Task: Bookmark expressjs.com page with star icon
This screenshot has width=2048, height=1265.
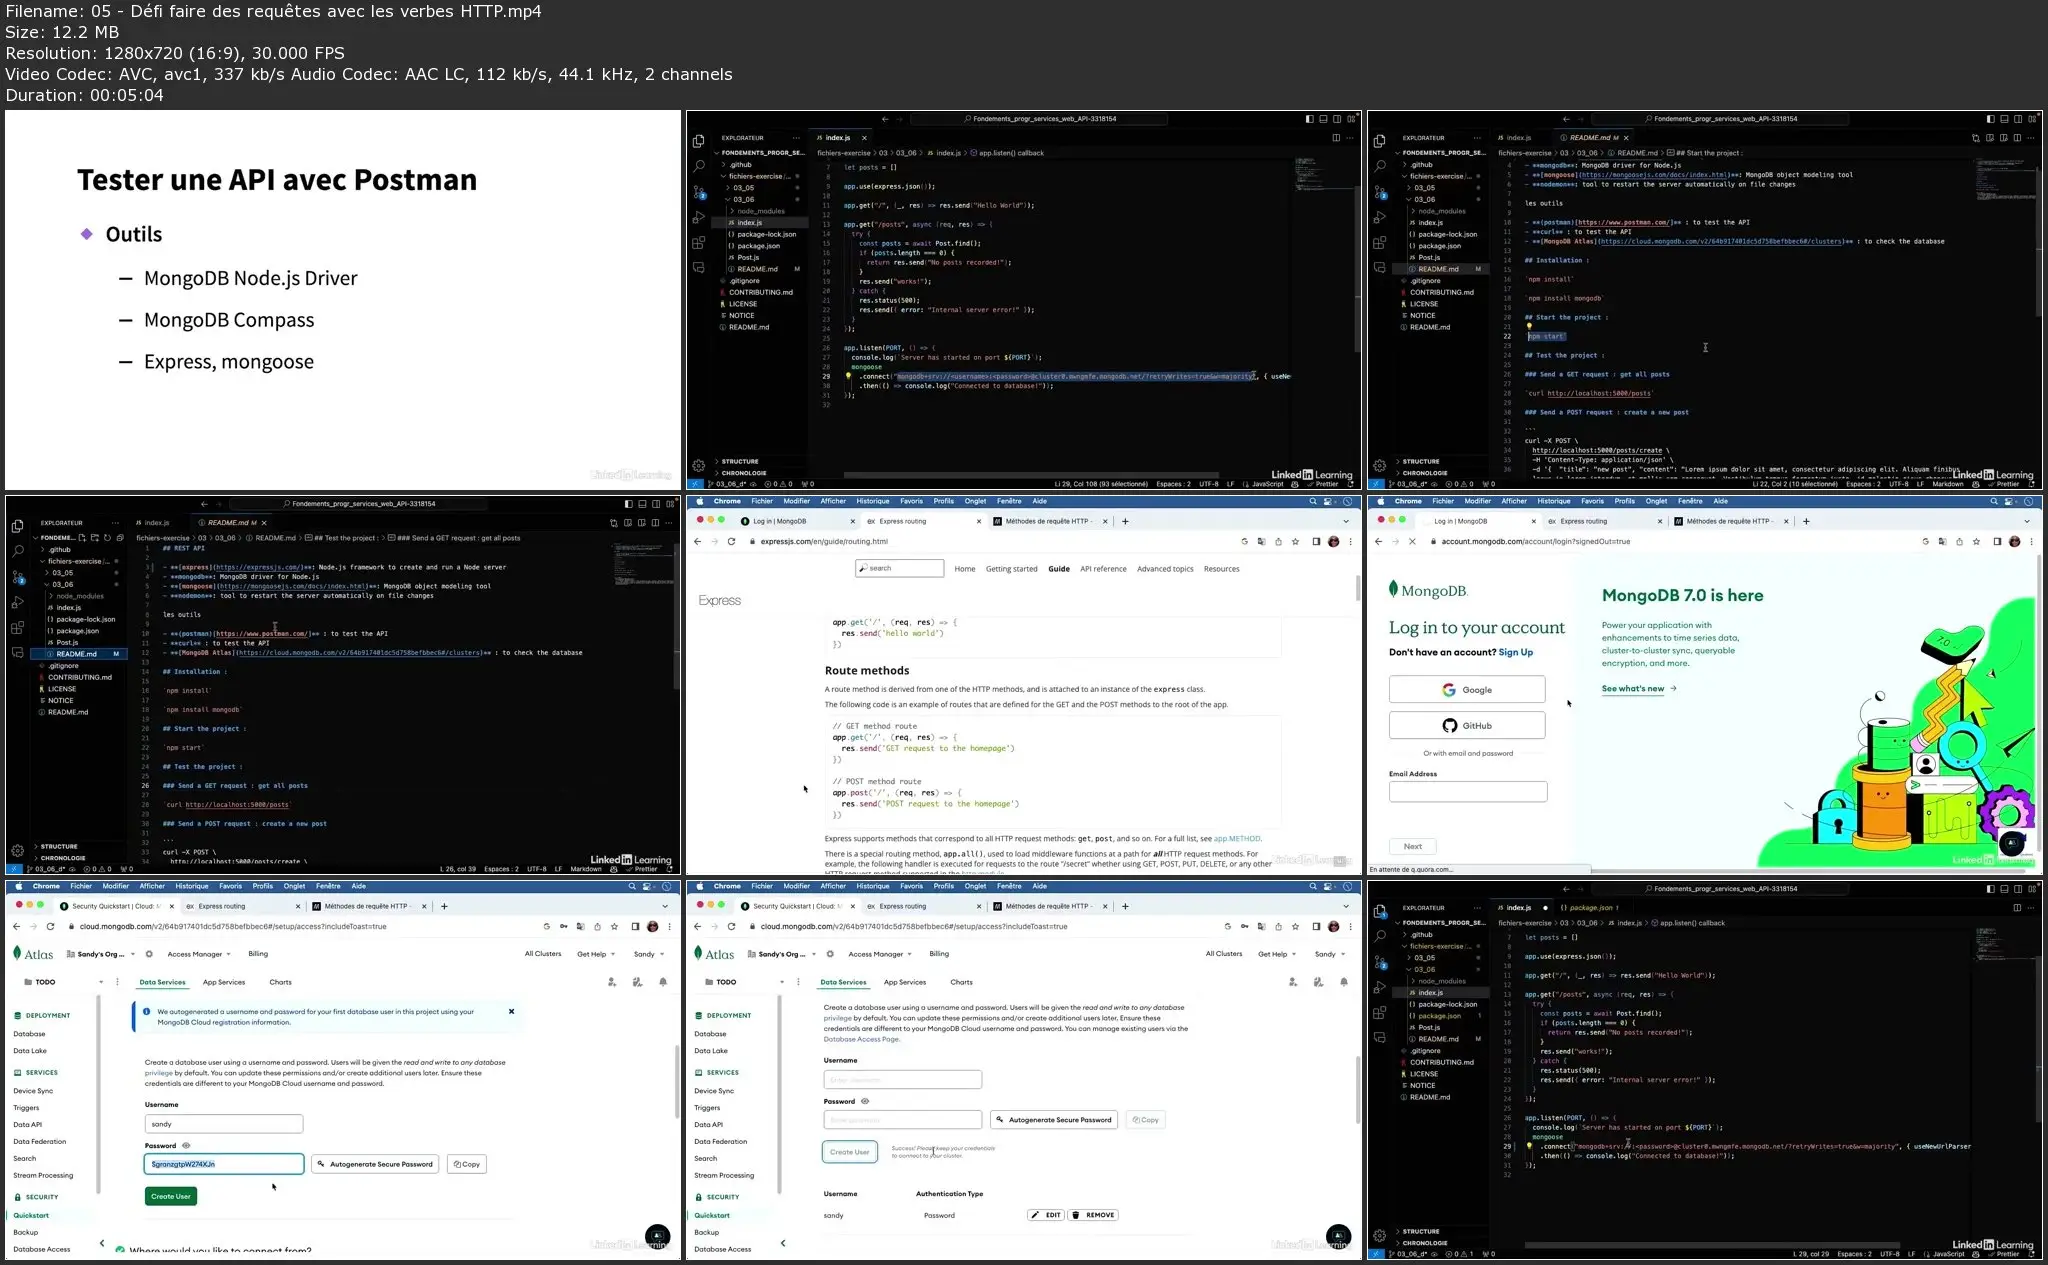Action: (x=1295, y=541)
